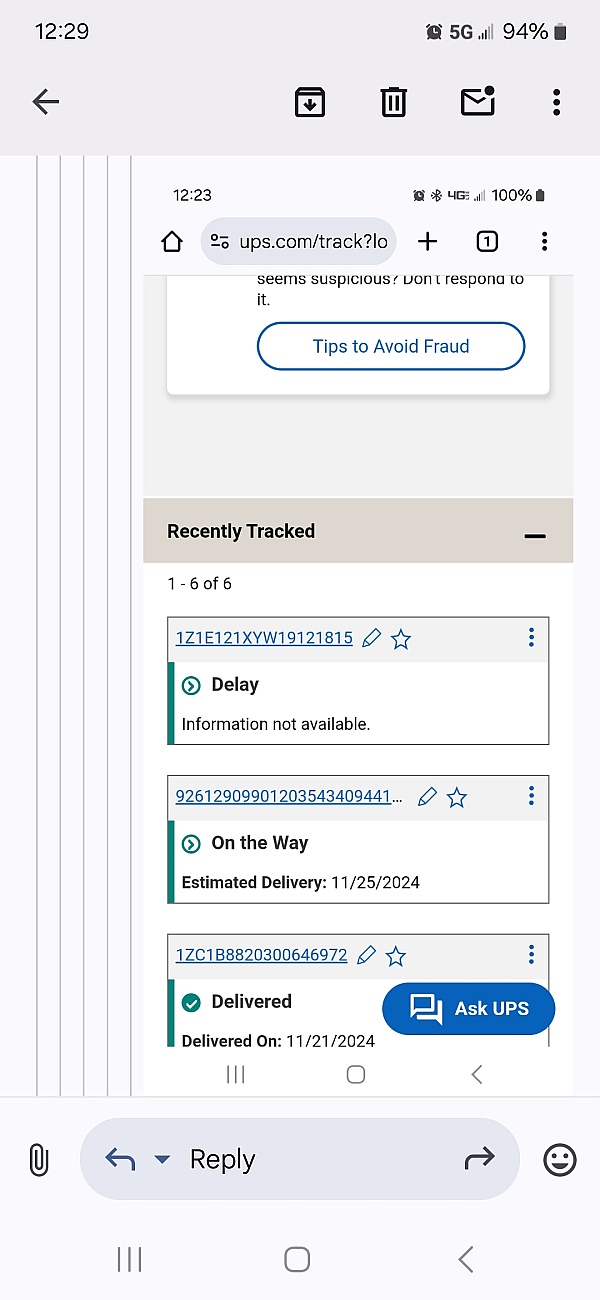Favorite the 1Z1E121XYW19121815 shipment with star

[401, 639]
